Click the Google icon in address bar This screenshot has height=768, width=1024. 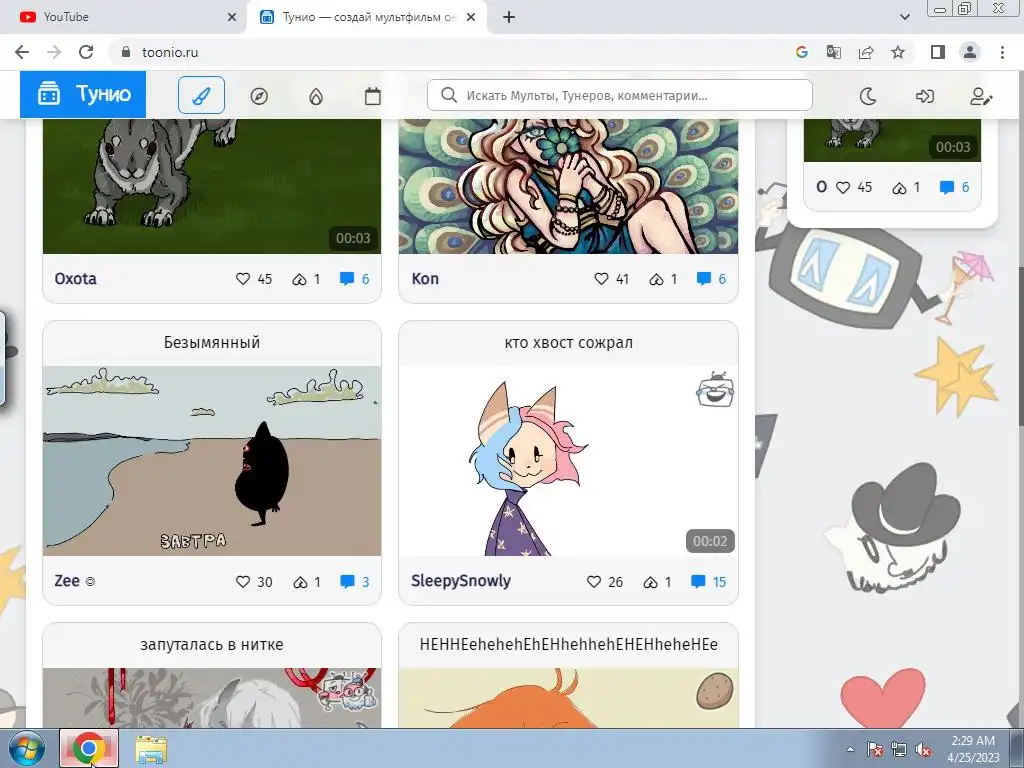[x=801, y=52]
